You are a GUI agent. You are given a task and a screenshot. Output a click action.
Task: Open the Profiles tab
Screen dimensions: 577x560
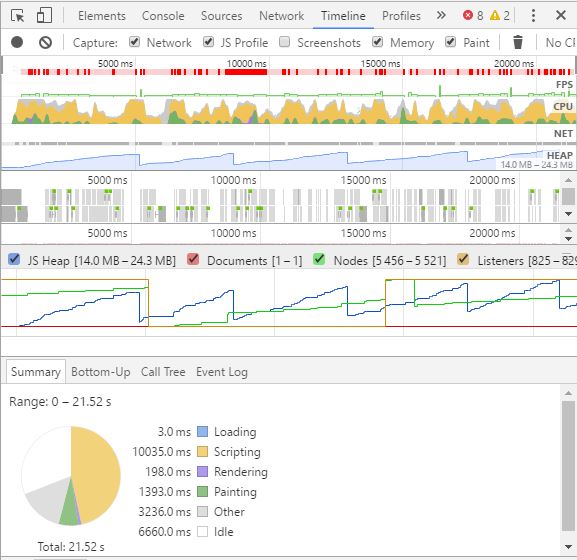pyautogui.click(x=401, y=16)
